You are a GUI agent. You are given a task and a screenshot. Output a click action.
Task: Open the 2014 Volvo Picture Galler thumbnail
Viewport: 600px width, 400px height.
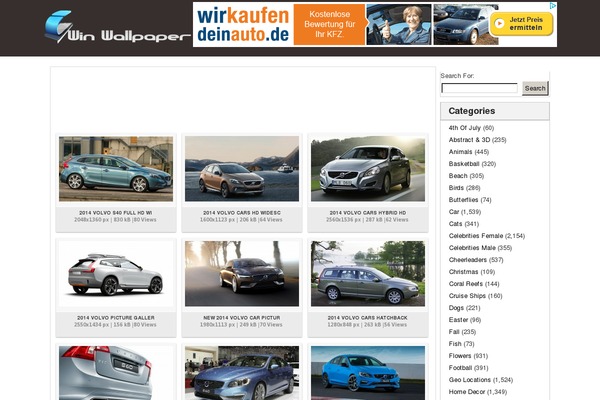pos(116,274)
